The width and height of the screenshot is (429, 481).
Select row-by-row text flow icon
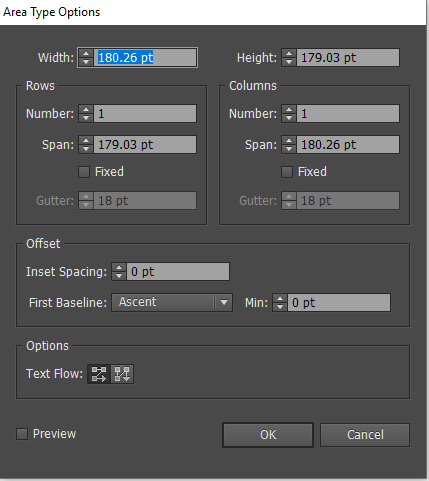click(x=99, y=374)
